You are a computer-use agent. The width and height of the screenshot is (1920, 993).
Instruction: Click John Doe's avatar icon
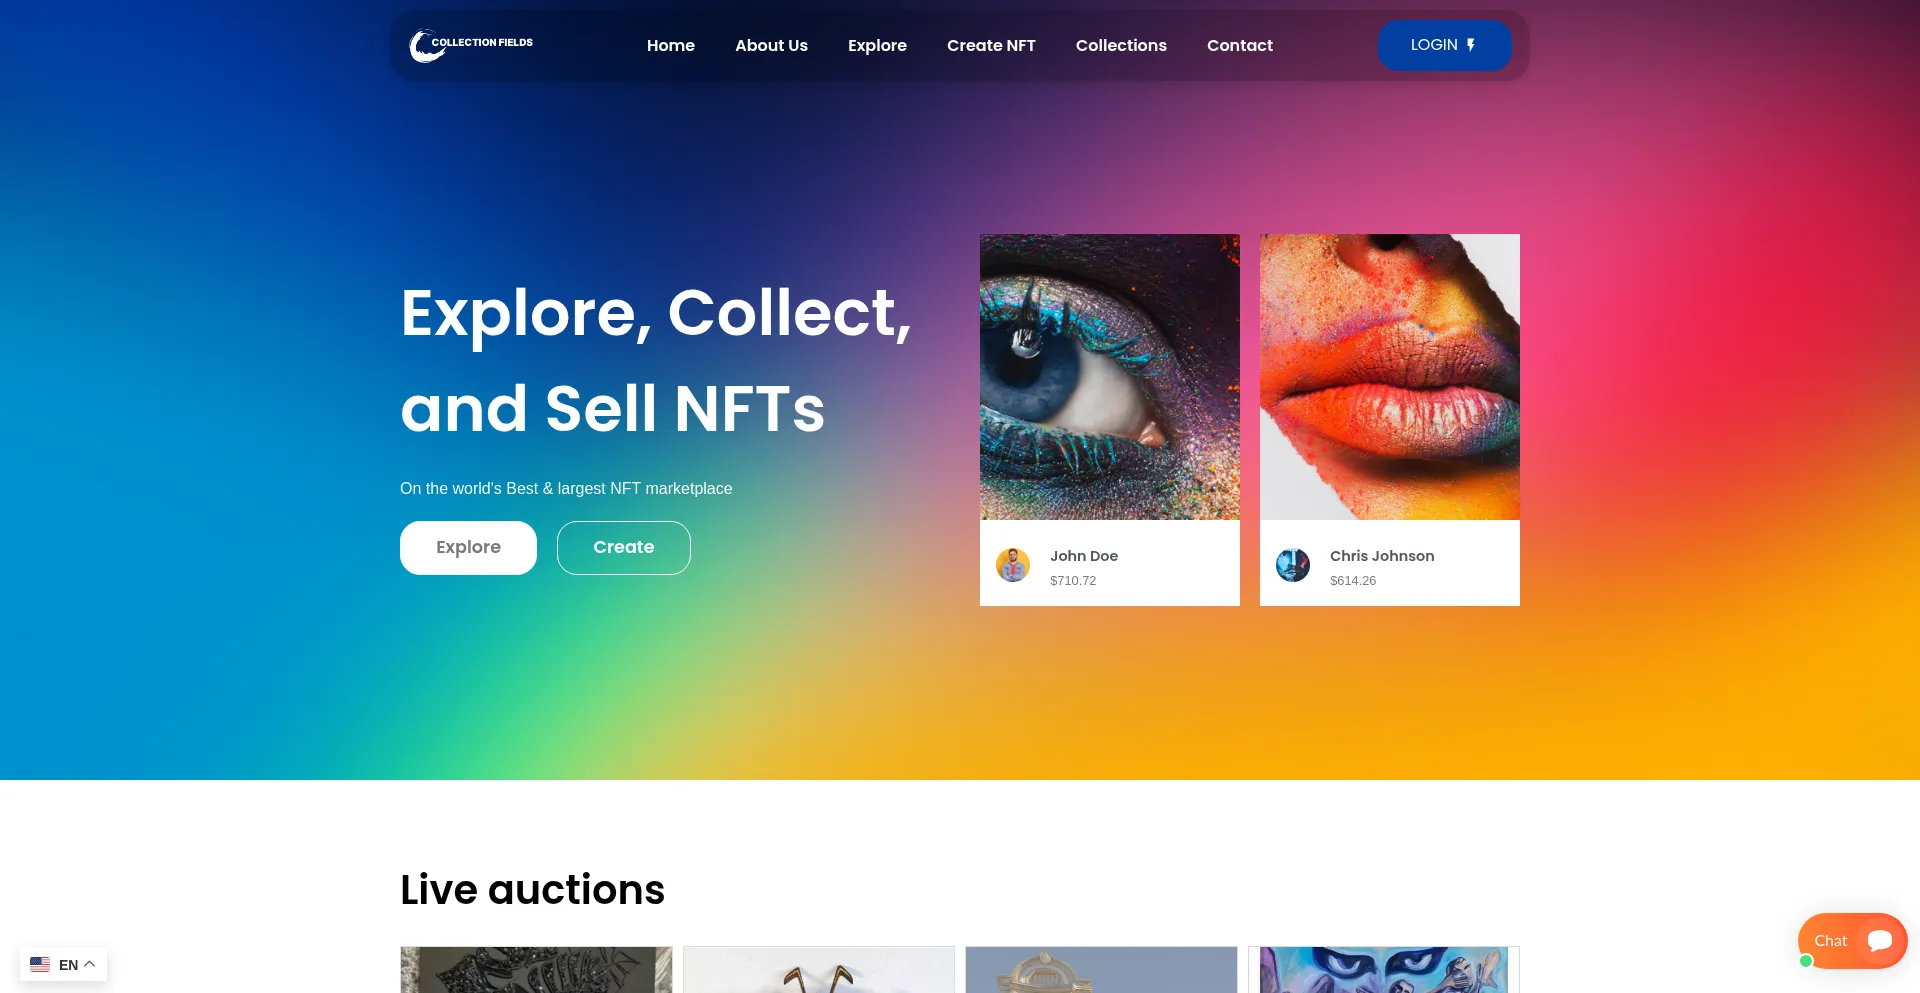[1013, 565]
